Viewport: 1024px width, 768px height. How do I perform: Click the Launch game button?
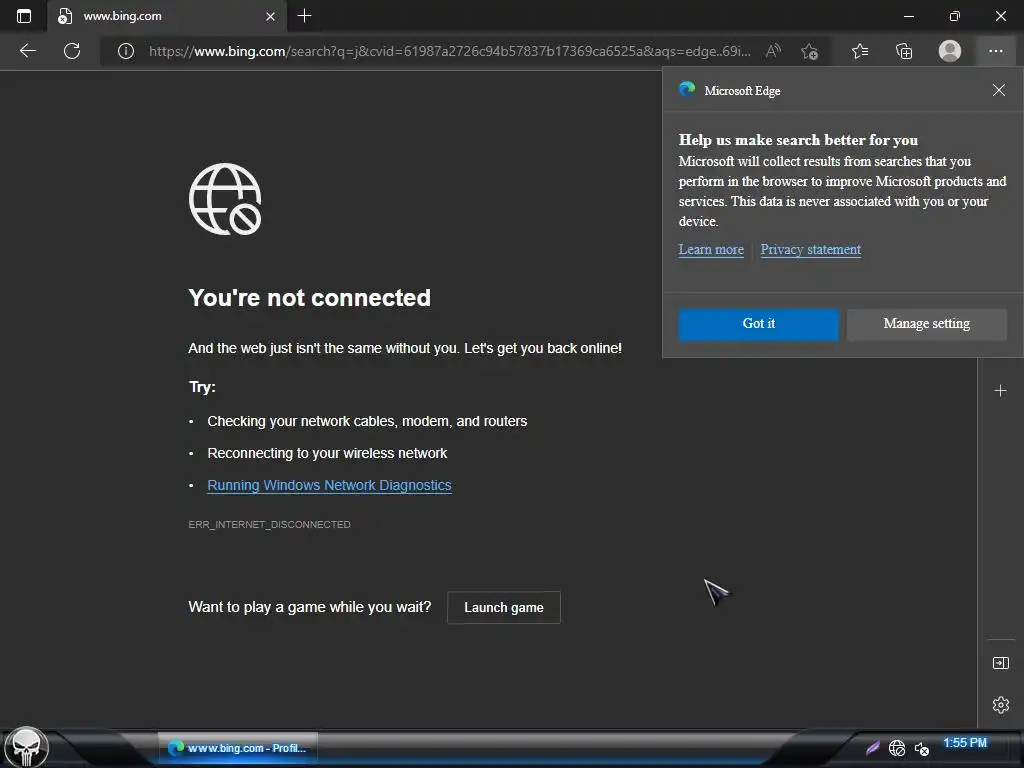coord(504,607)
